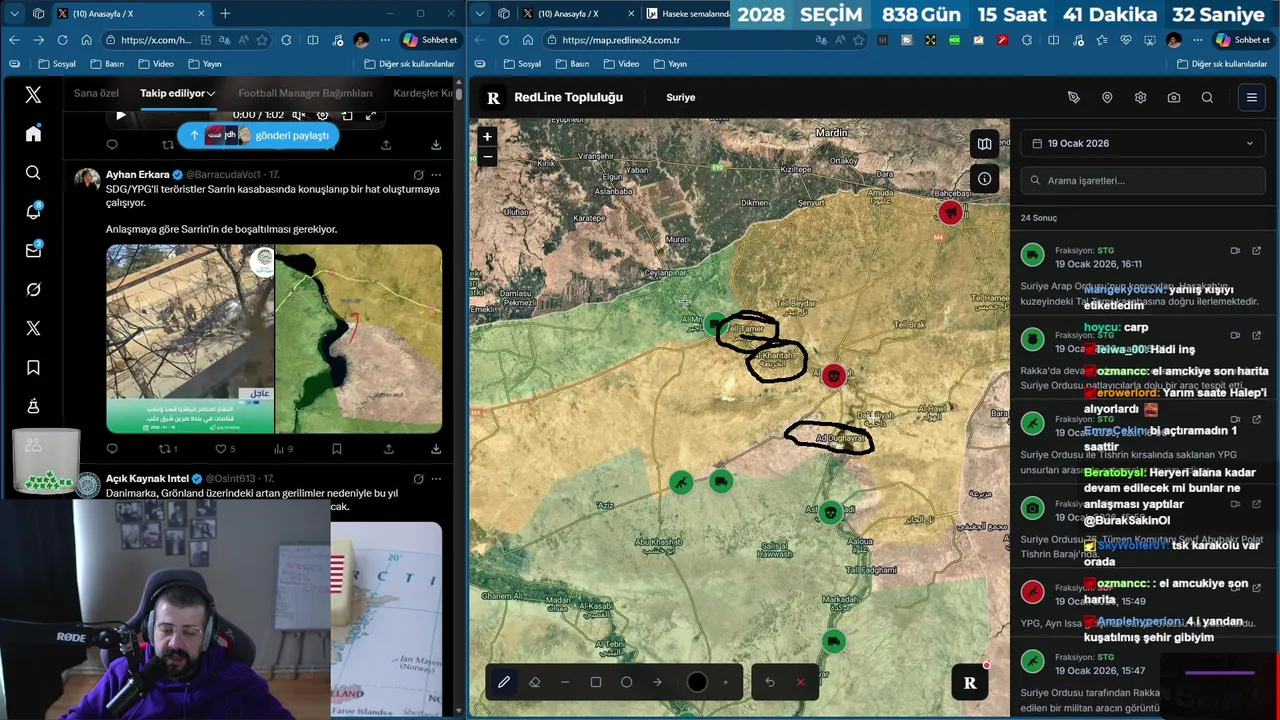Click the search magnifier in RedLine header
The height and width of the screenshot is (720, 1280).
point(1207,97)
